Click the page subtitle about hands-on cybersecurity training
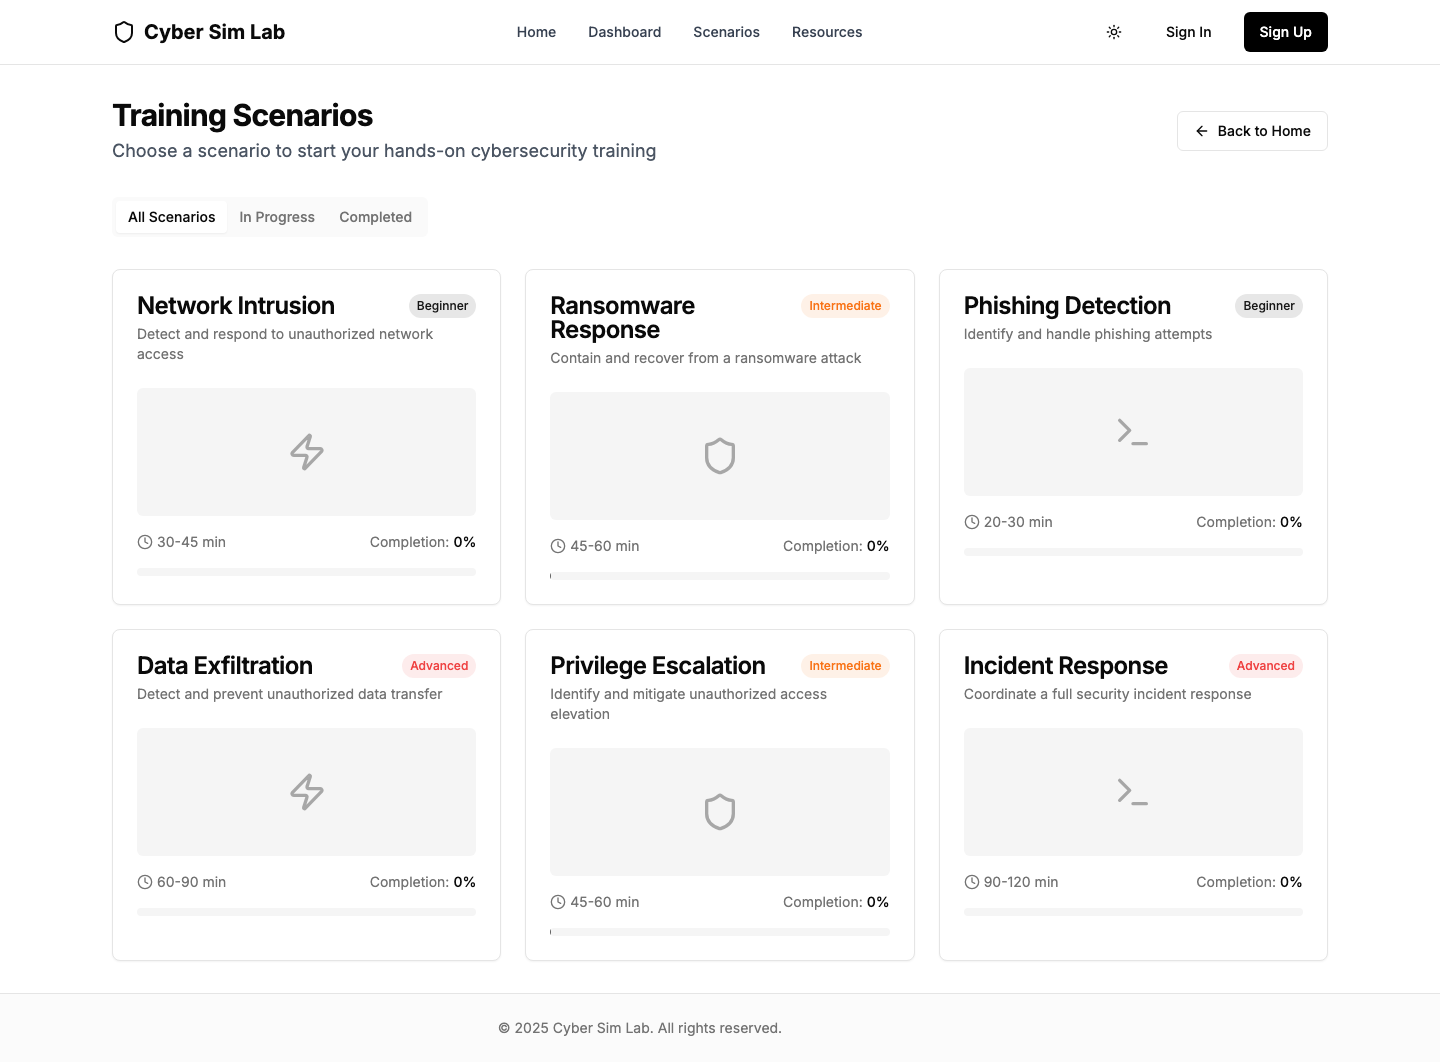 click(384, 151)
